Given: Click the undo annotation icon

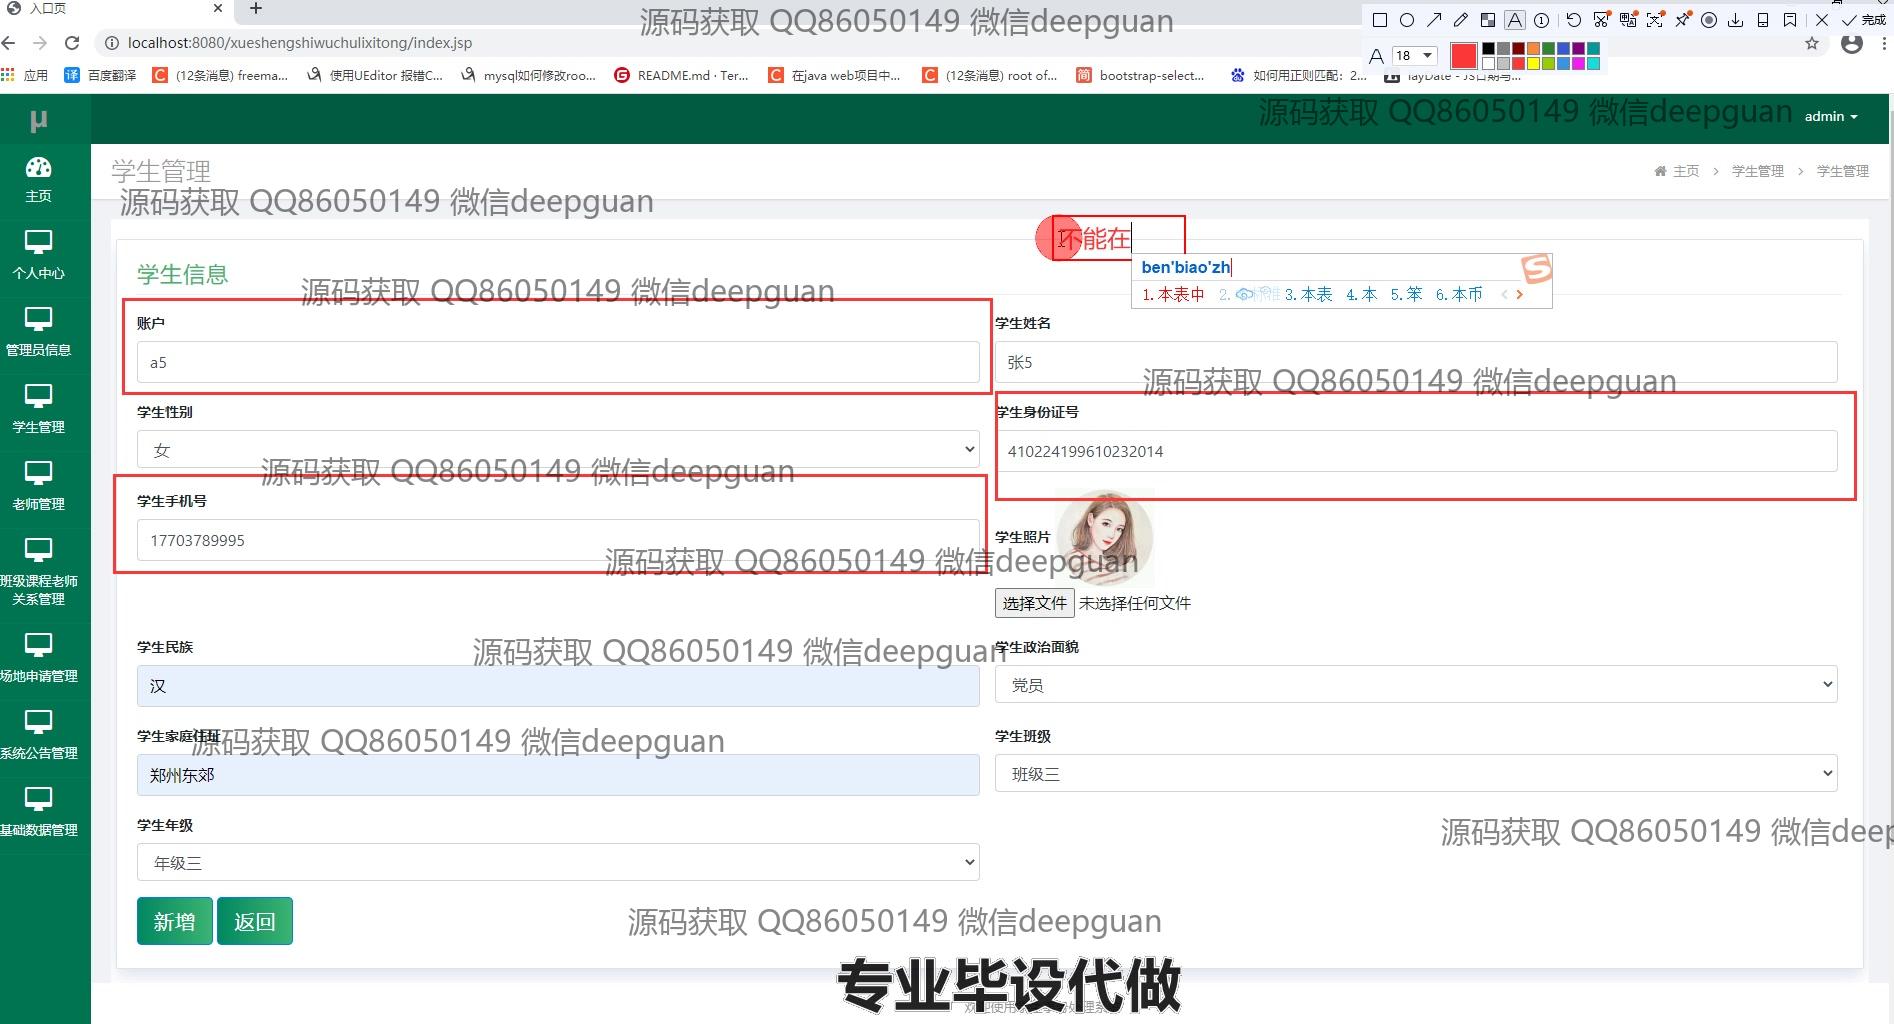Looking at the screenshot, I should coord(1573,20).
